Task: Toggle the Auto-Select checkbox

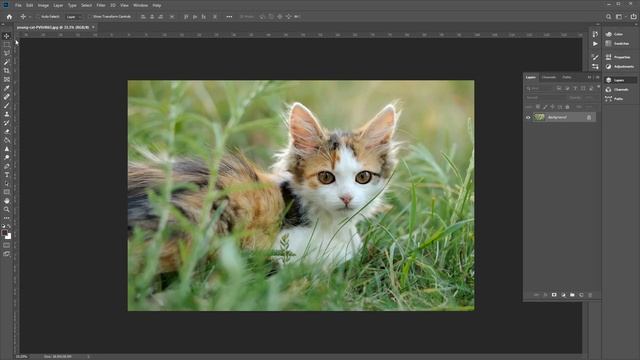Action: pyautogui.click(x=38, y=17)
